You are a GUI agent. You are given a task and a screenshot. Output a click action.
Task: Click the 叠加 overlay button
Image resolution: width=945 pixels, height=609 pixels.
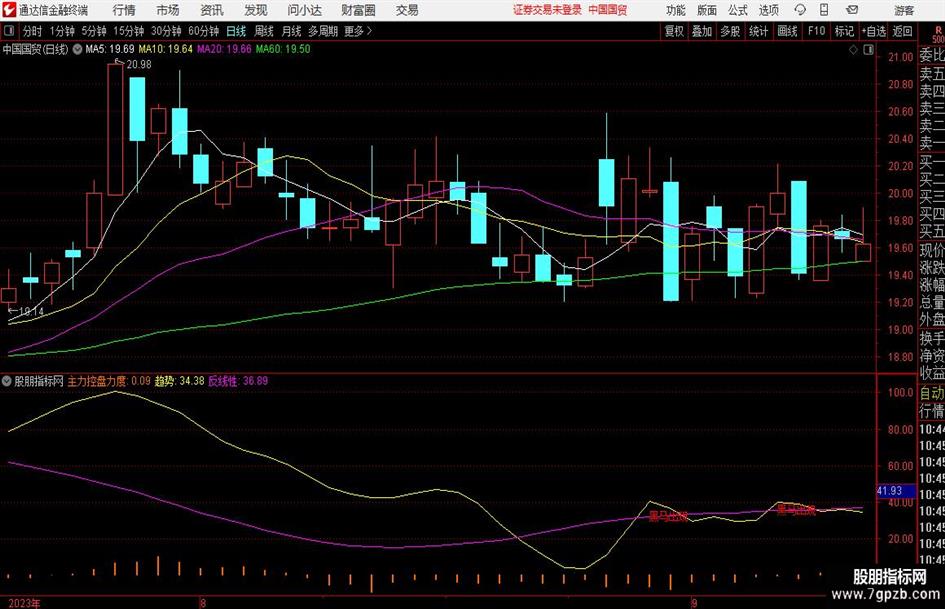(702, 31)
